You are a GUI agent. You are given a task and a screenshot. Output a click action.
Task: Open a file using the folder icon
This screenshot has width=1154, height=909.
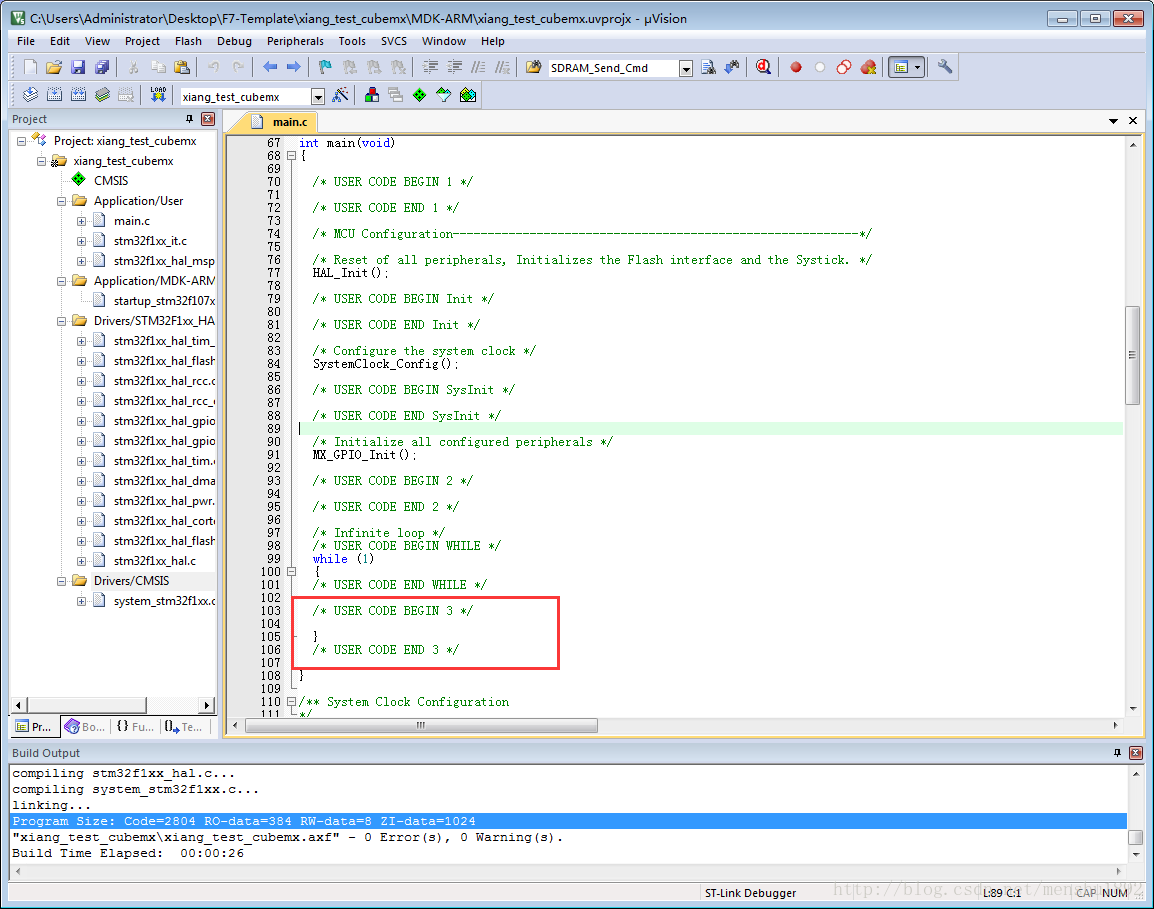click(x=54, y=67)
